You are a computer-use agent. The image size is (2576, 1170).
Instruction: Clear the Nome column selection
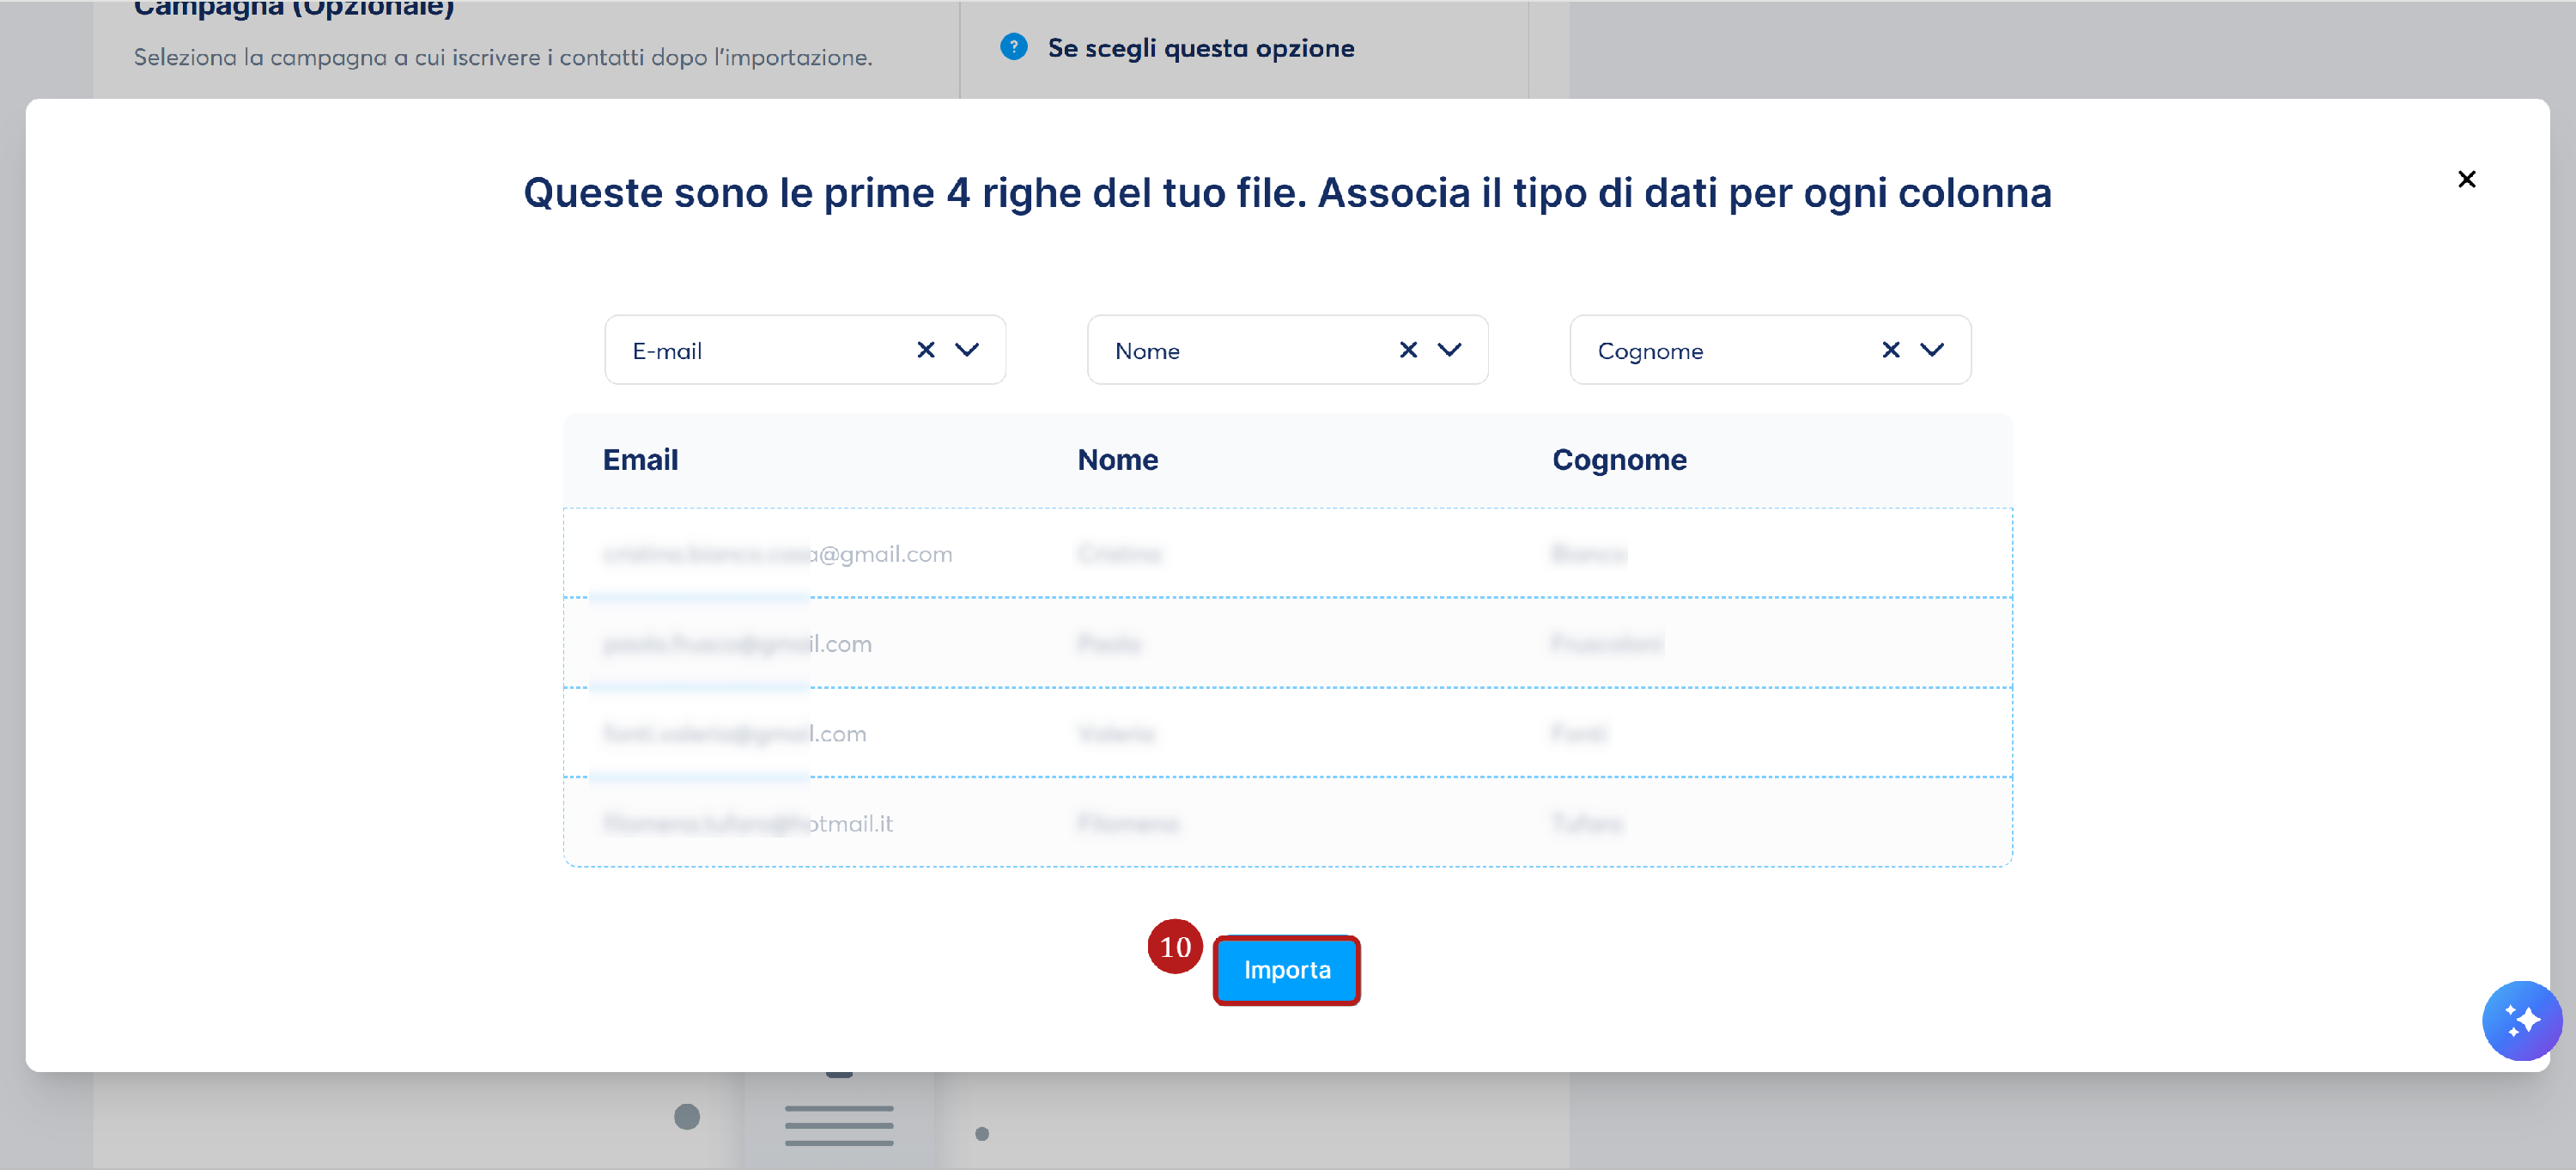point(1407,350)
